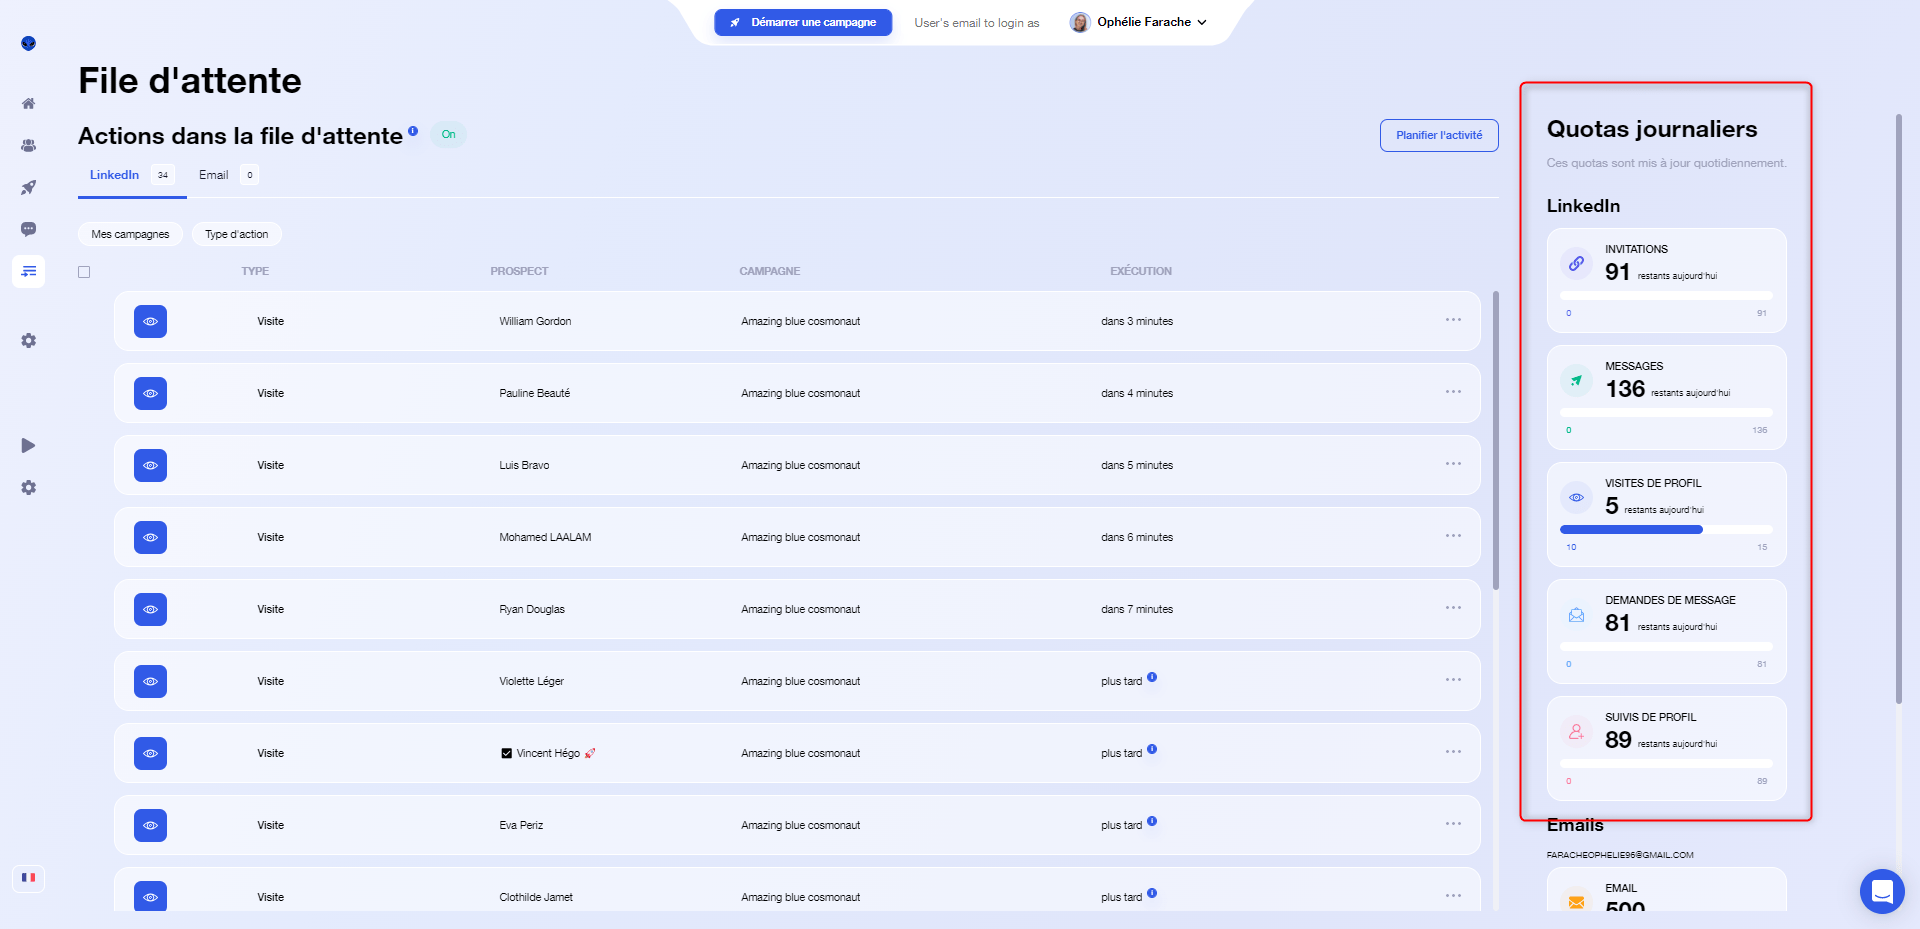1920x929 pixels.
Task: Click the Invitations link icon in quotas
Action: click(1576, 264)
